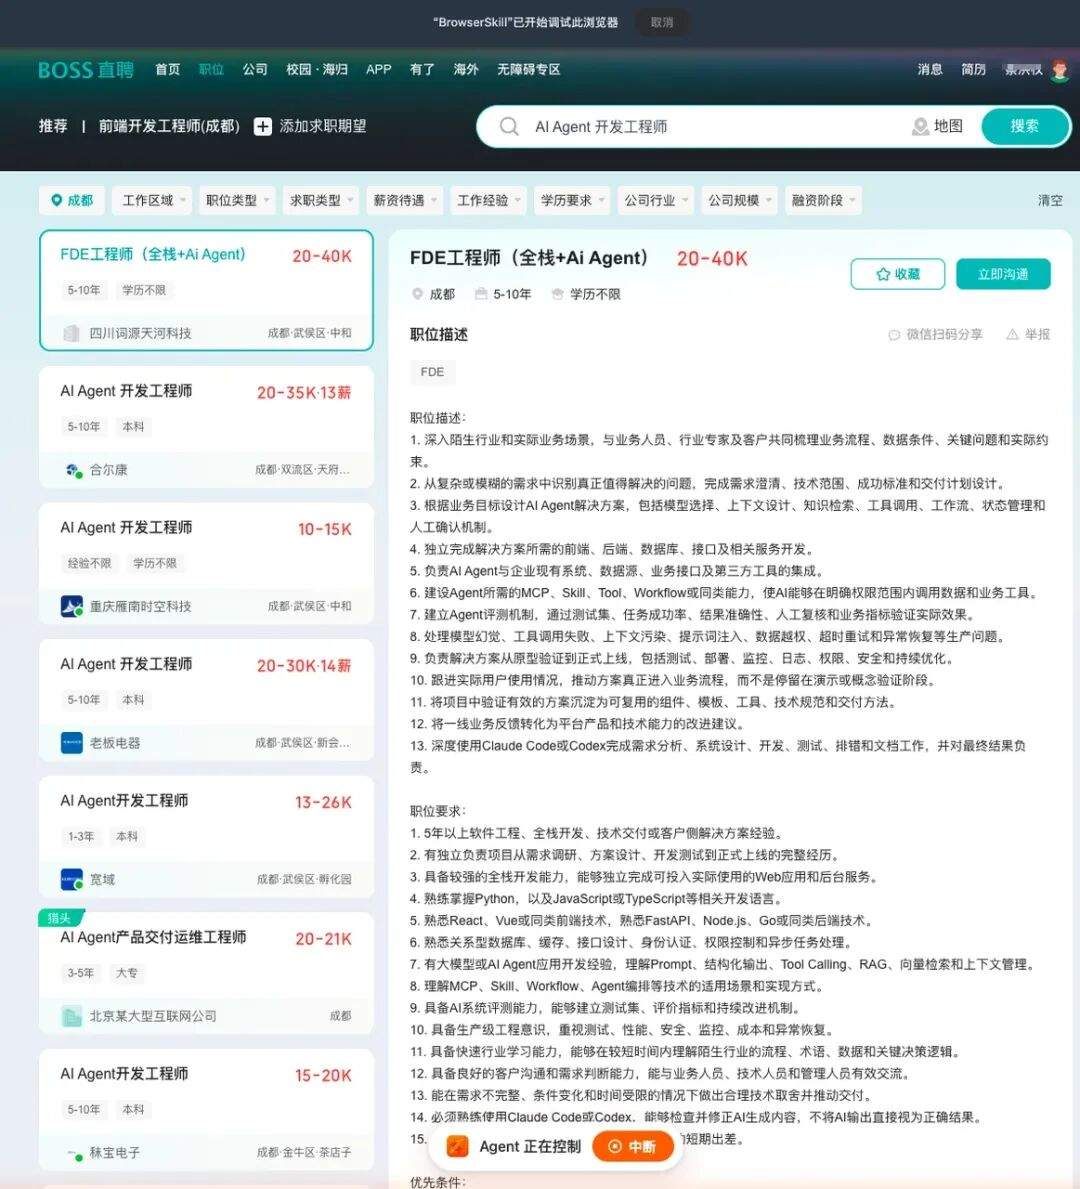Image resolution: width=1080 pixels, height=1189 pixels.
Task: Click 重庆雁南时空科技 company logo
Action: coord(71,607)
